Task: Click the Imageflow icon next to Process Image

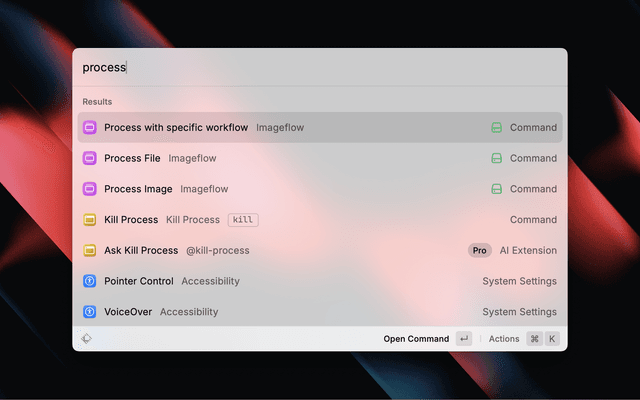Action: click(x=89, y=189)
